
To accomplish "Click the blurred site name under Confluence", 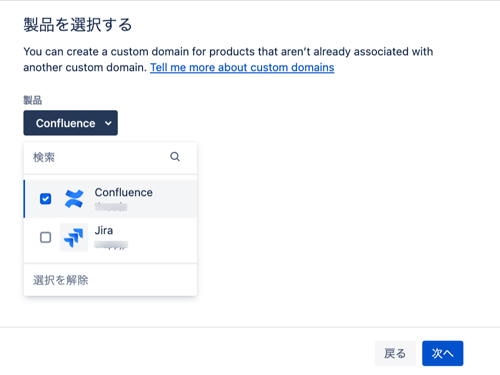I will [x=111, y=207].
